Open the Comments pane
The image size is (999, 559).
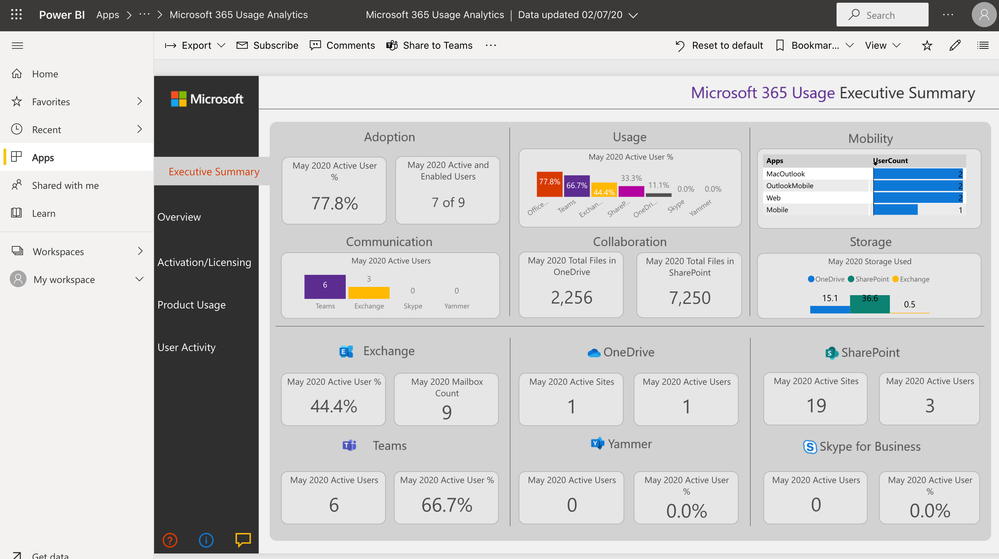click(342, 45)
